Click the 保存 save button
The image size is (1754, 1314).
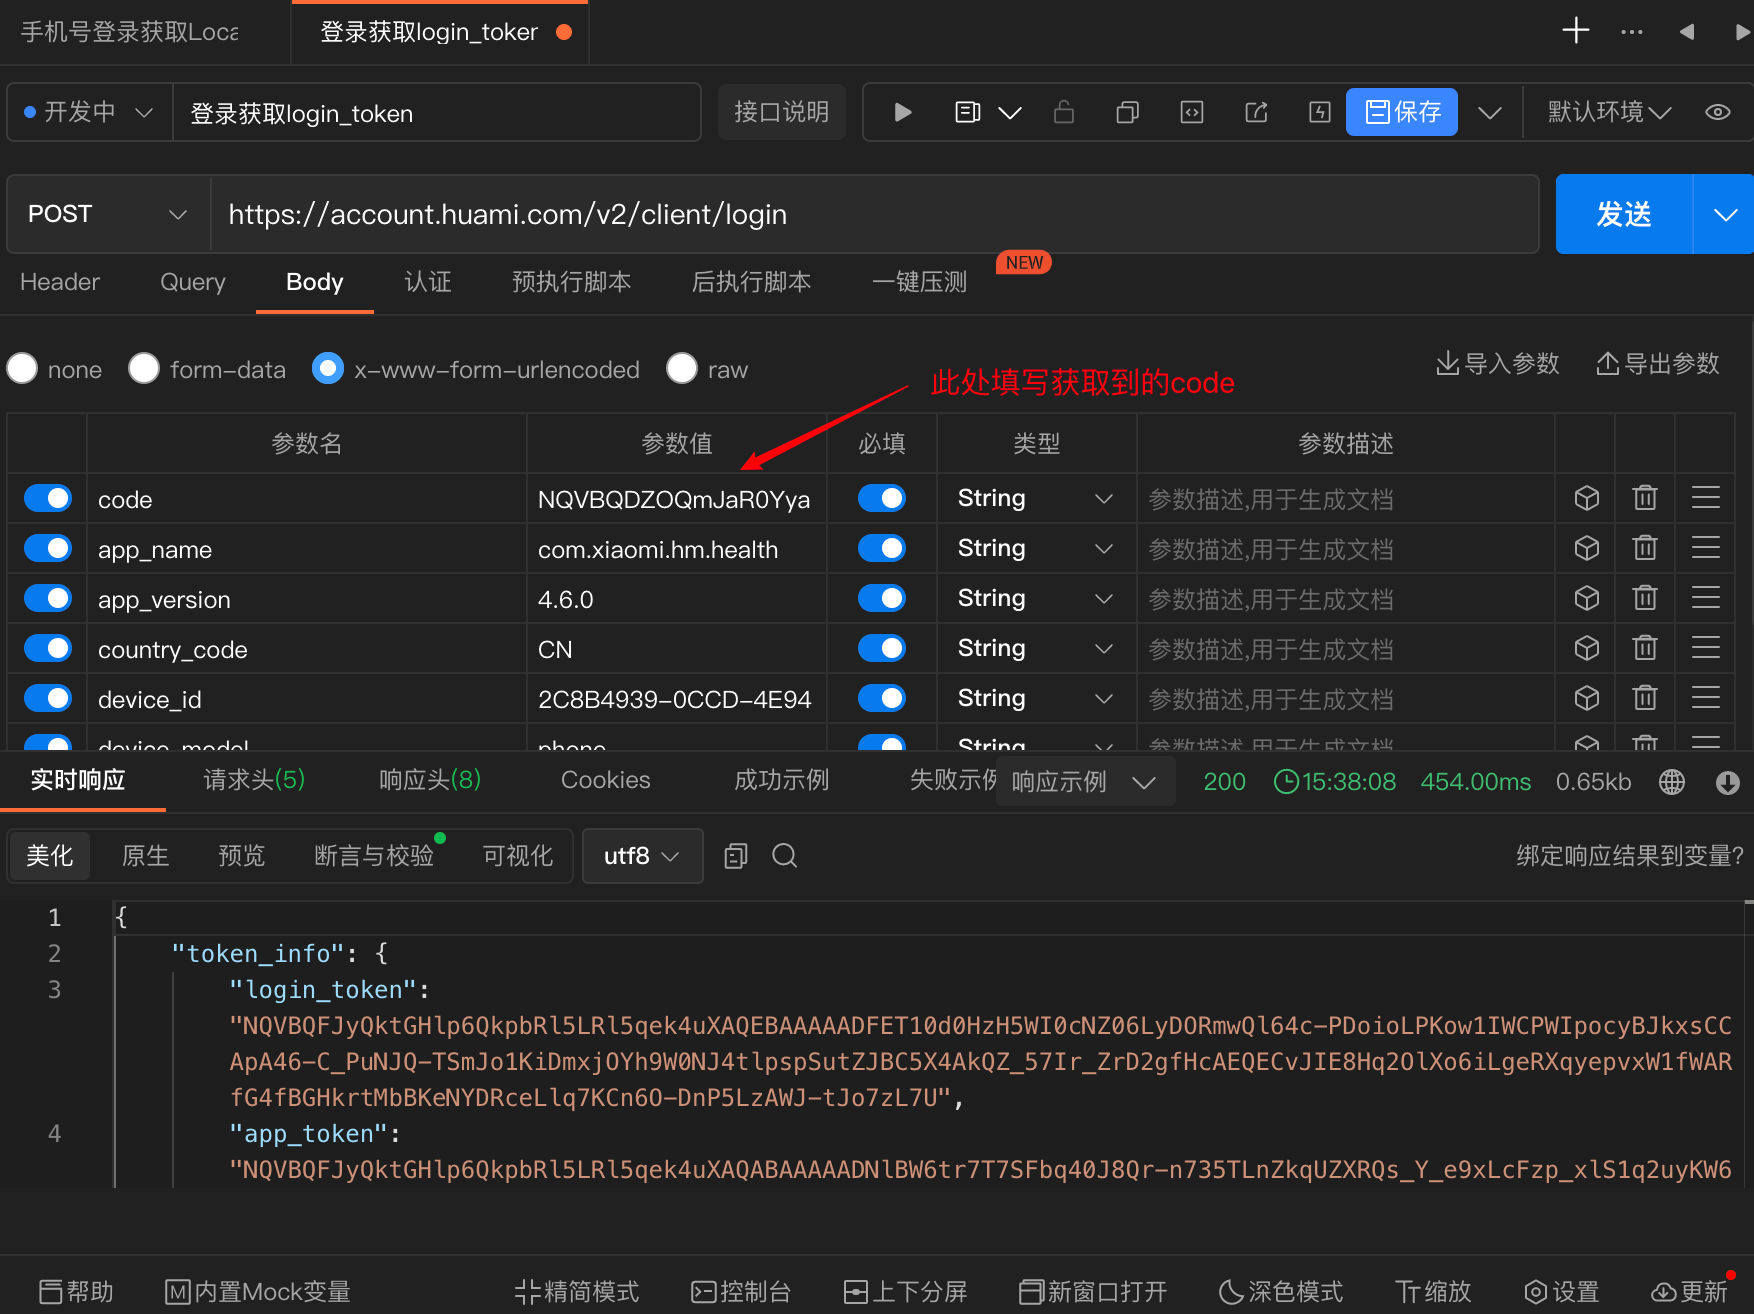click(1402, 112)
